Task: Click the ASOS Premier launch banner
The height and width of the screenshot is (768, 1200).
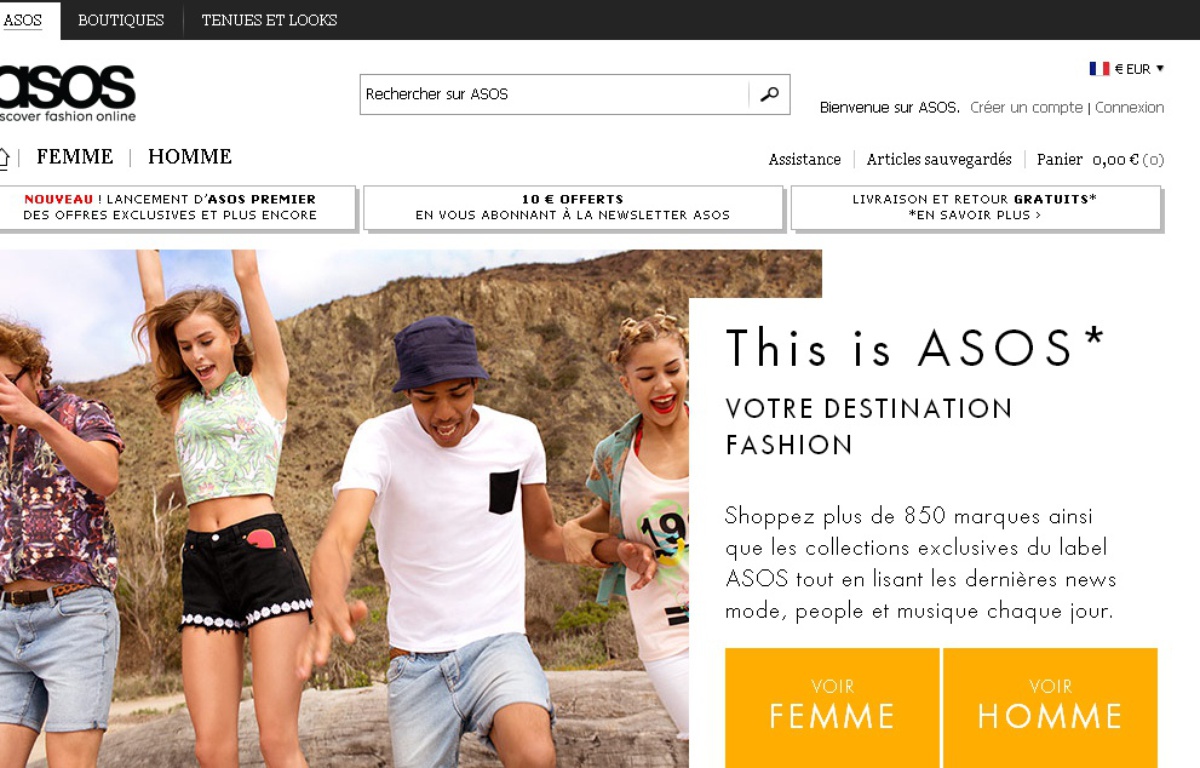Action: pos(176,207)
